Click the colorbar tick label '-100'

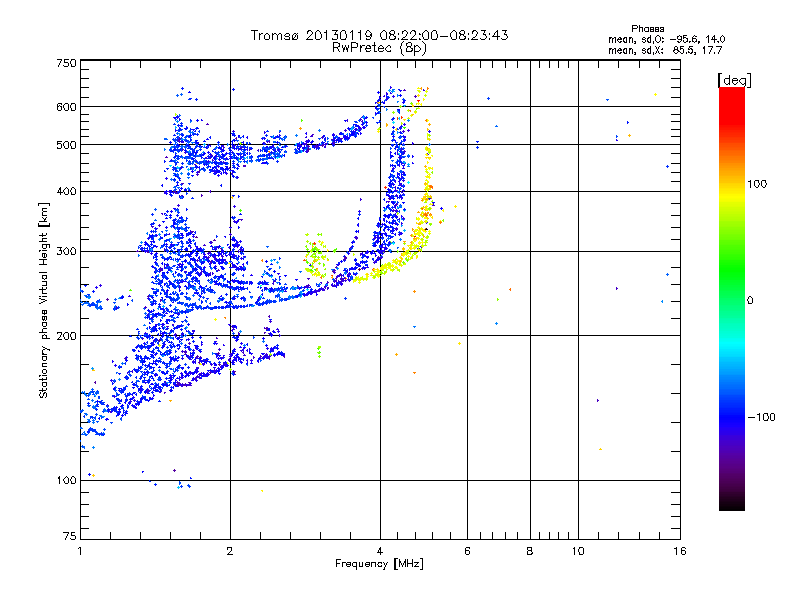[761, 417]
